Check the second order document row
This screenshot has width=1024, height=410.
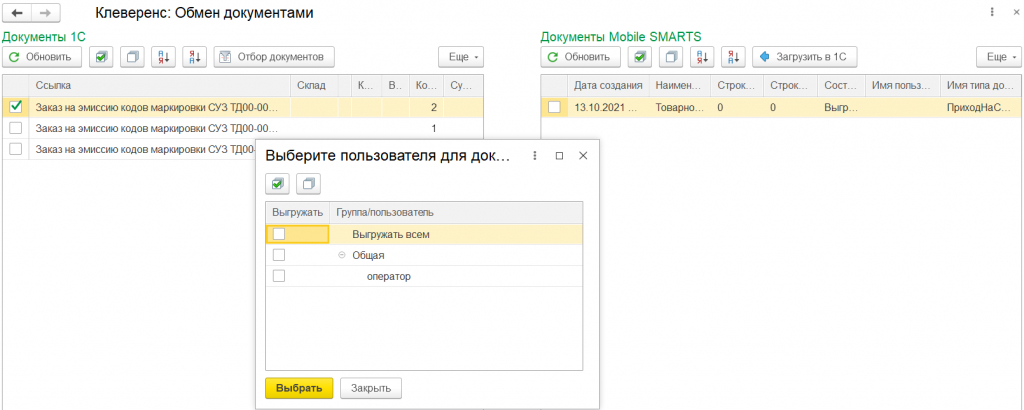click(x=16, y=128)
